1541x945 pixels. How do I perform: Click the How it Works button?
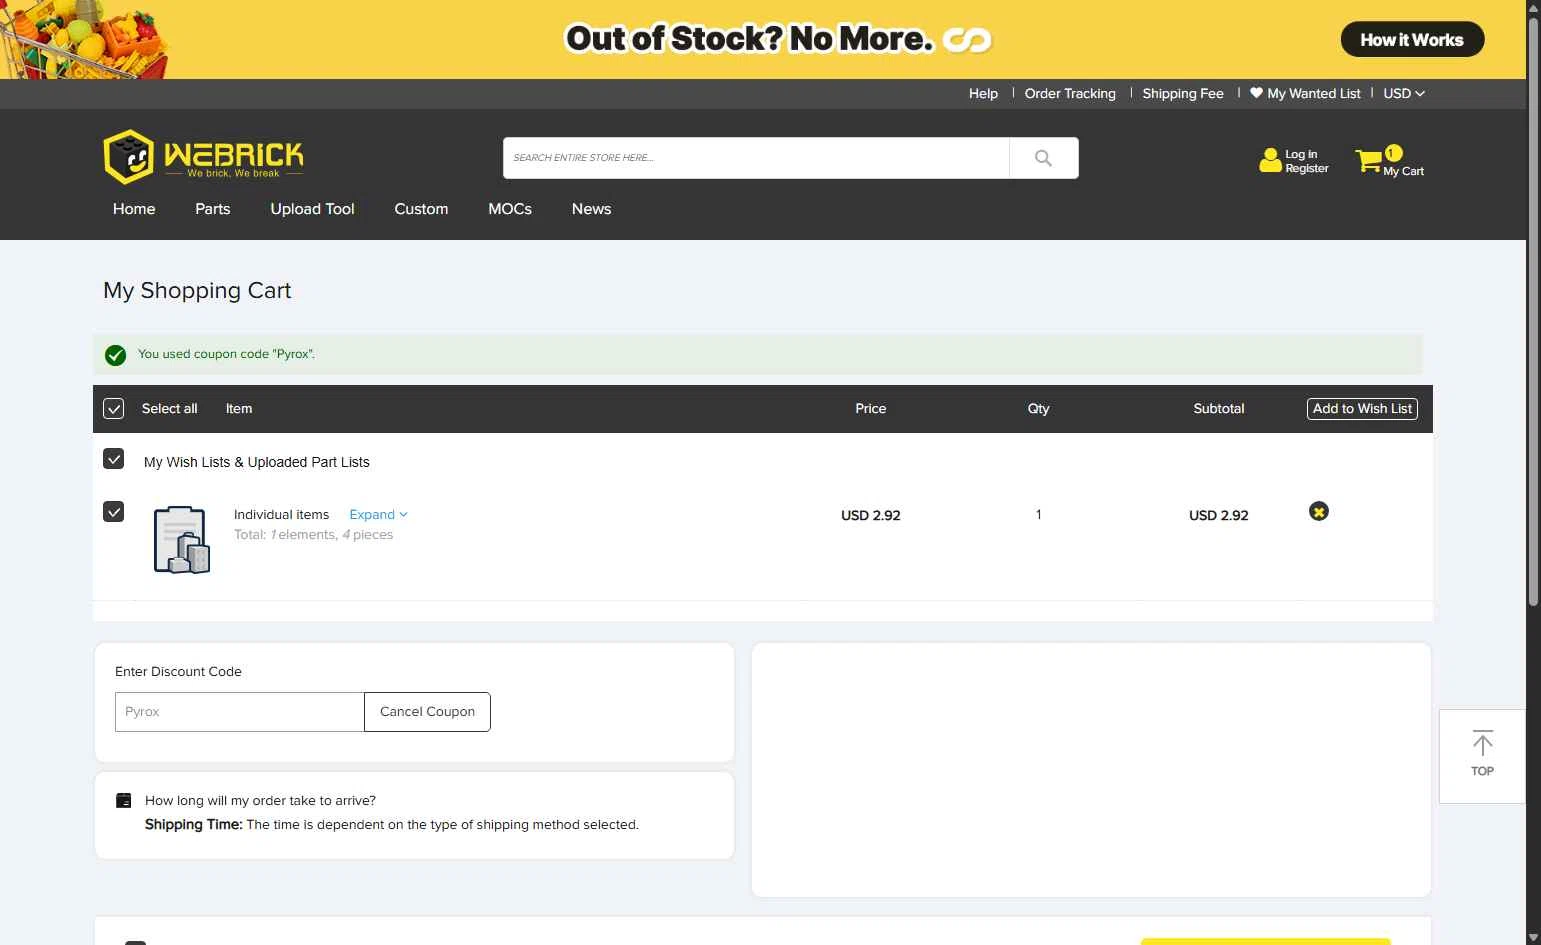[1412, 40]
